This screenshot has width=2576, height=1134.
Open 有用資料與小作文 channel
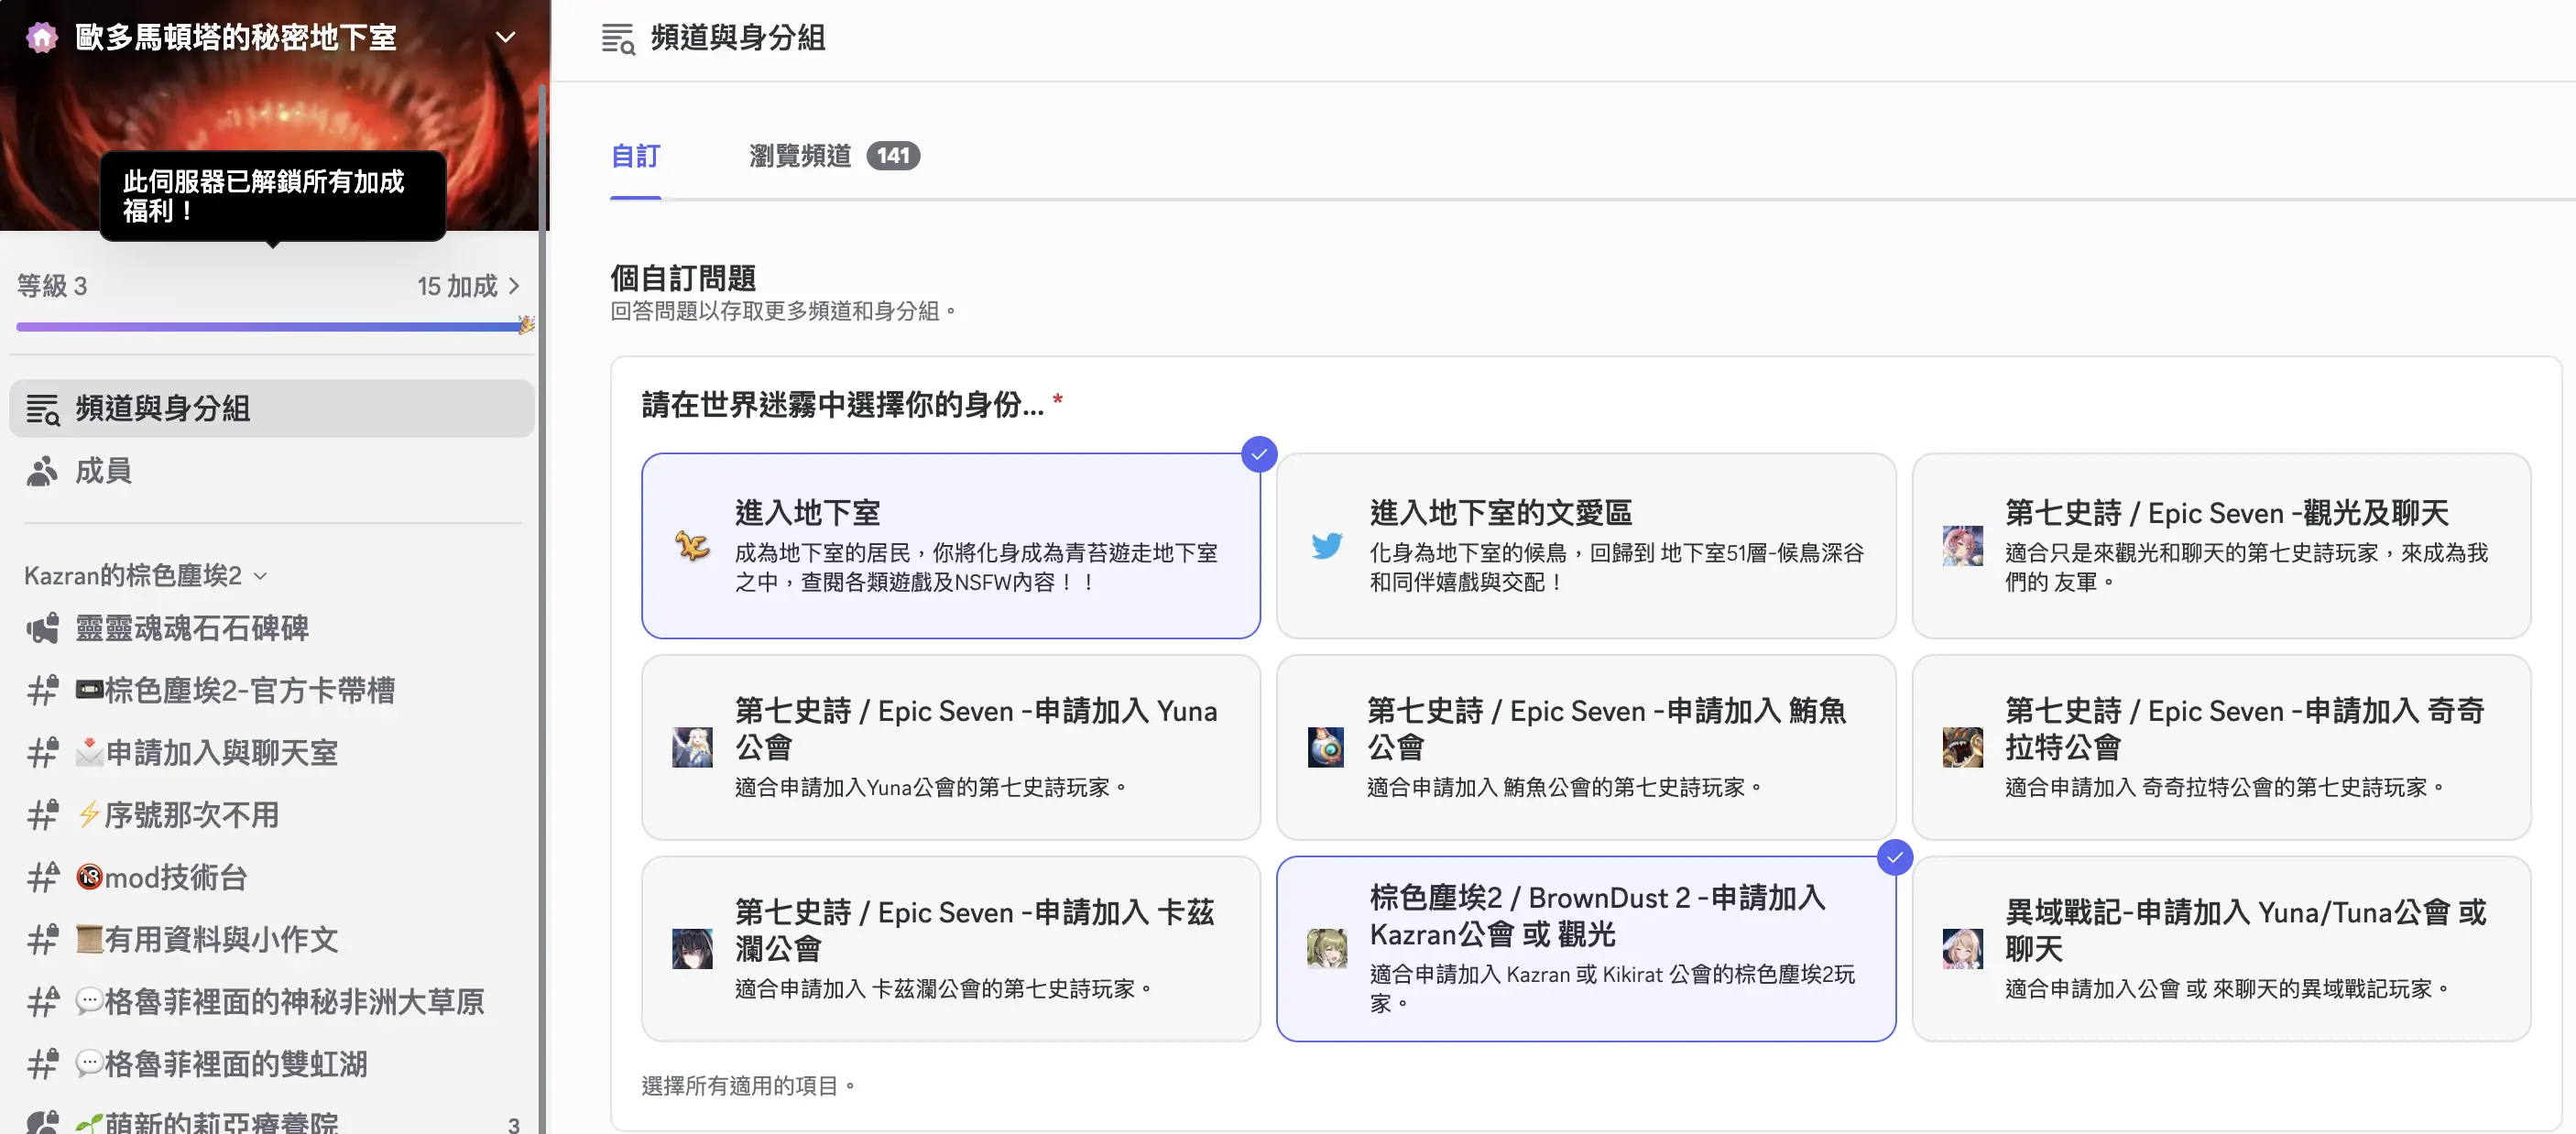click(272, 939)
